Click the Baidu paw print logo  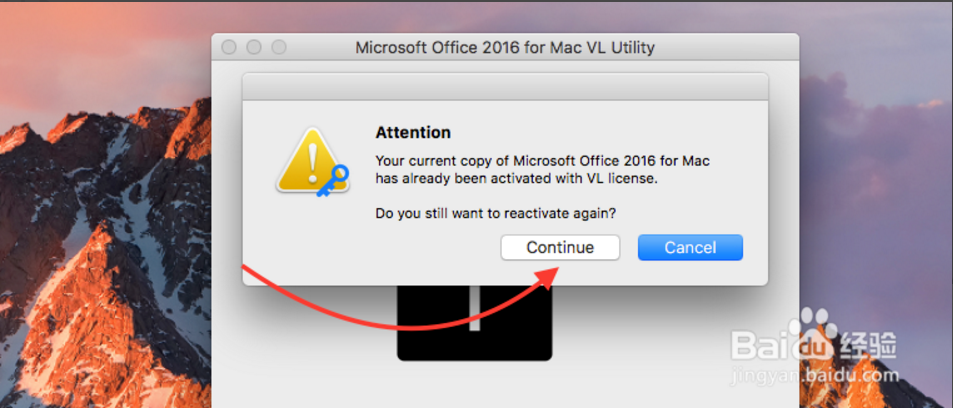[x=815, y=331]
